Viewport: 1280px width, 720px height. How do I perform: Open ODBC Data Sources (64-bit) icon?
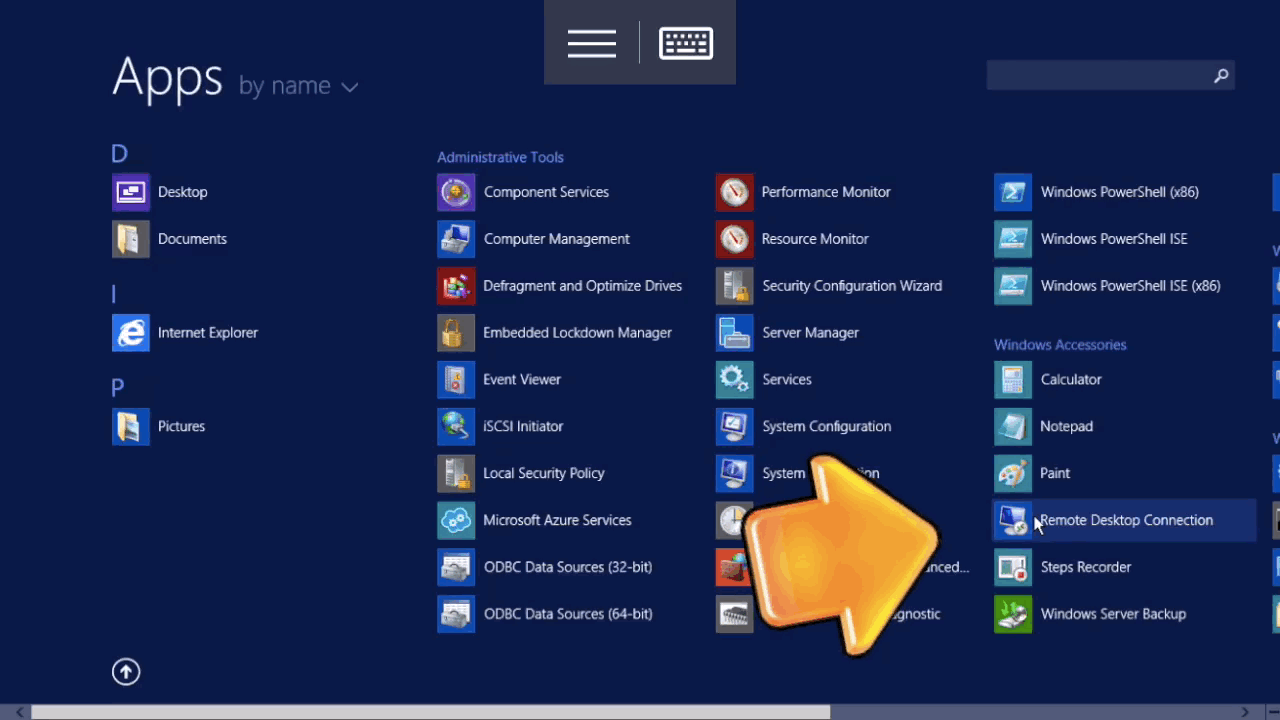pyautogui.click(x=456, y=615)
